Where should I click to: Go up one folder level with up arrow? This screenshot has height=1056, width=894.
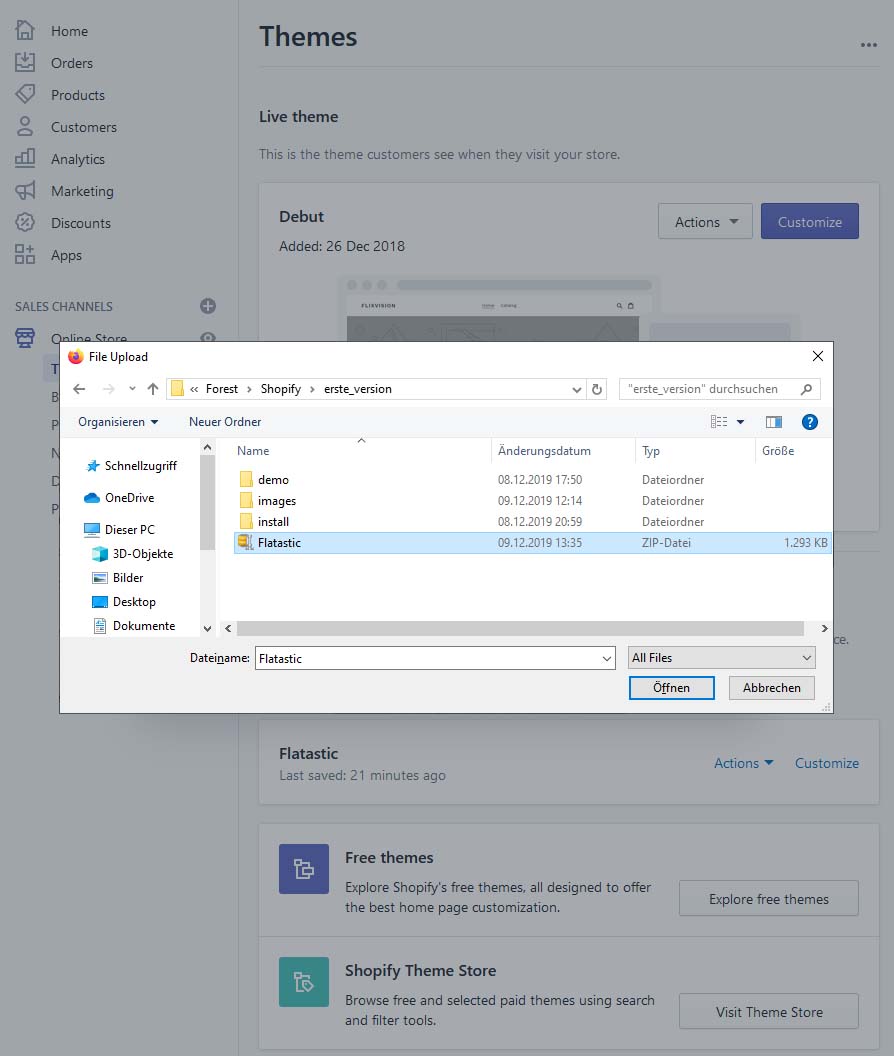click(x=153, y=389)
